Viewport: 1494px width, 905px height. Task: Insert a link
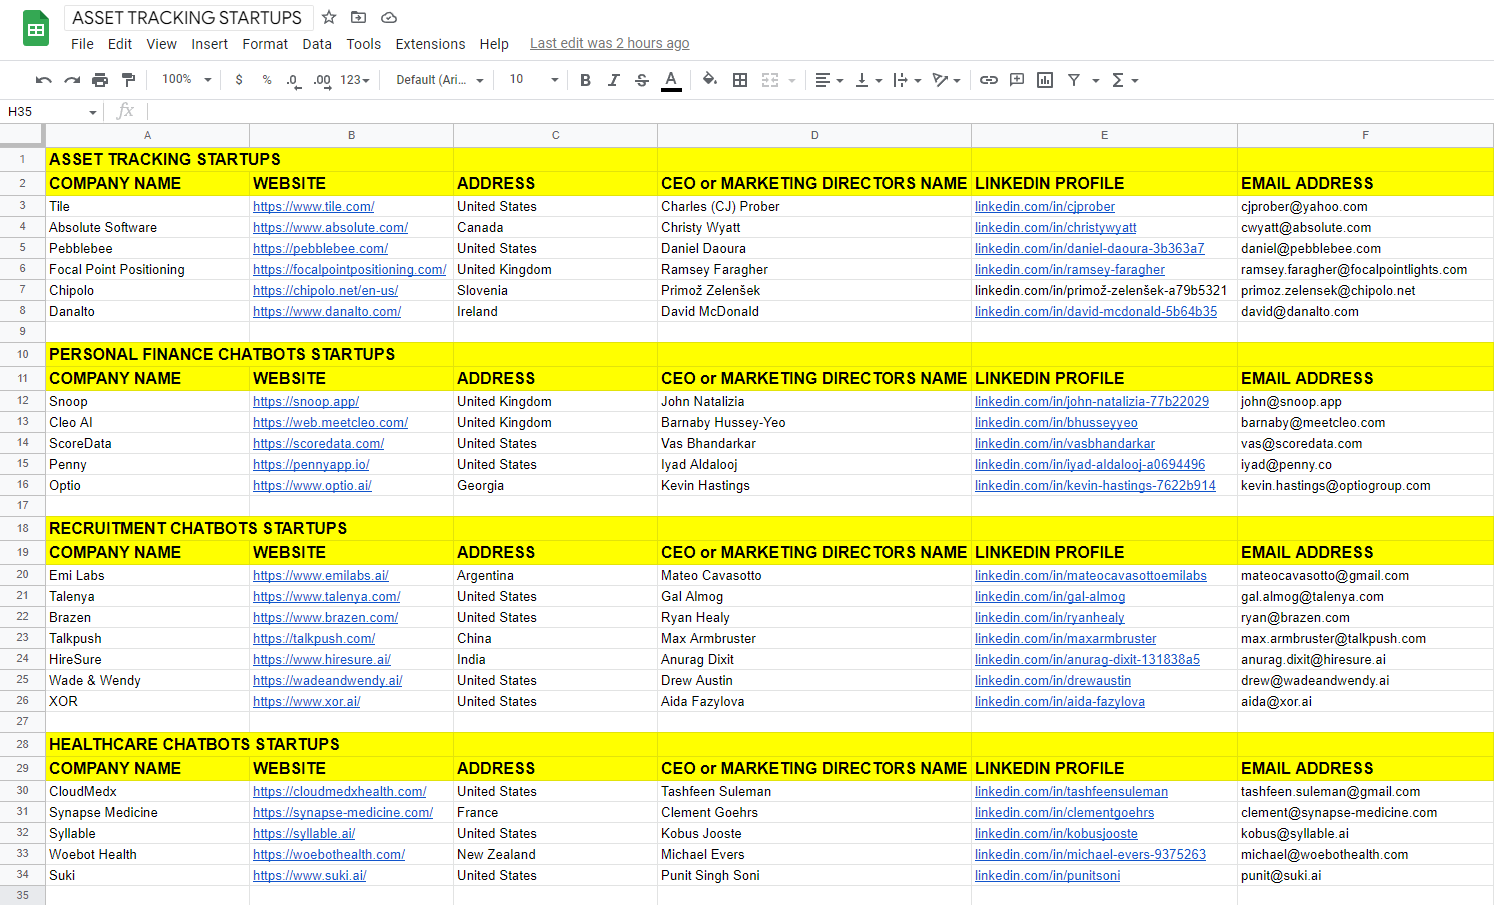[x=988, y=80]
